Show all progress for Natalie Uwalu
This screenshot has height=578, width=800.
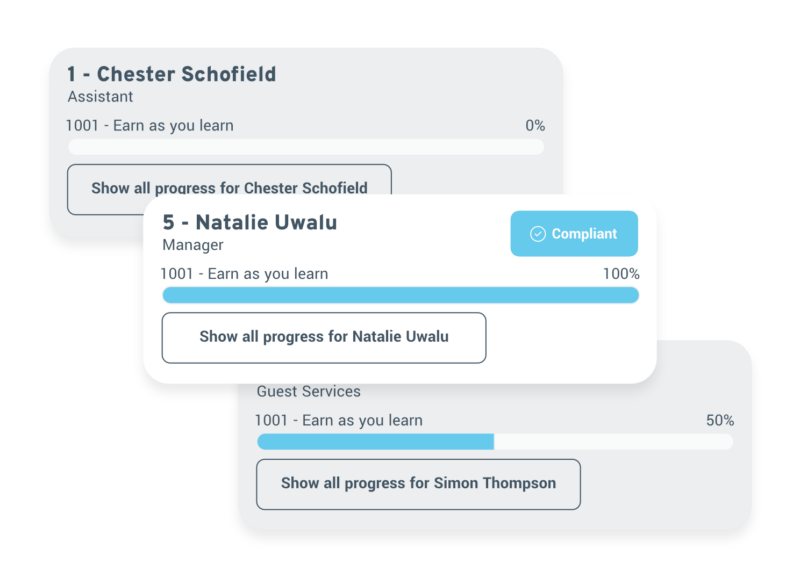(324, 338)
